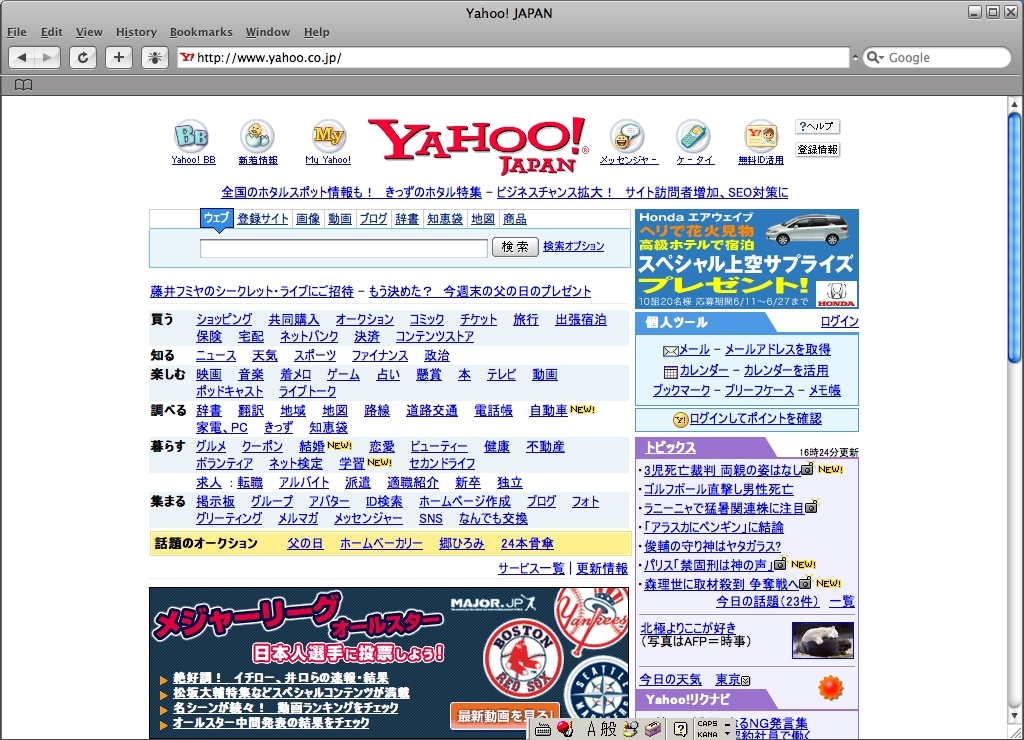This screenshot has width=1024, height=740.
Task: Click the browser Forward arrow button
Action: point(47,57)
